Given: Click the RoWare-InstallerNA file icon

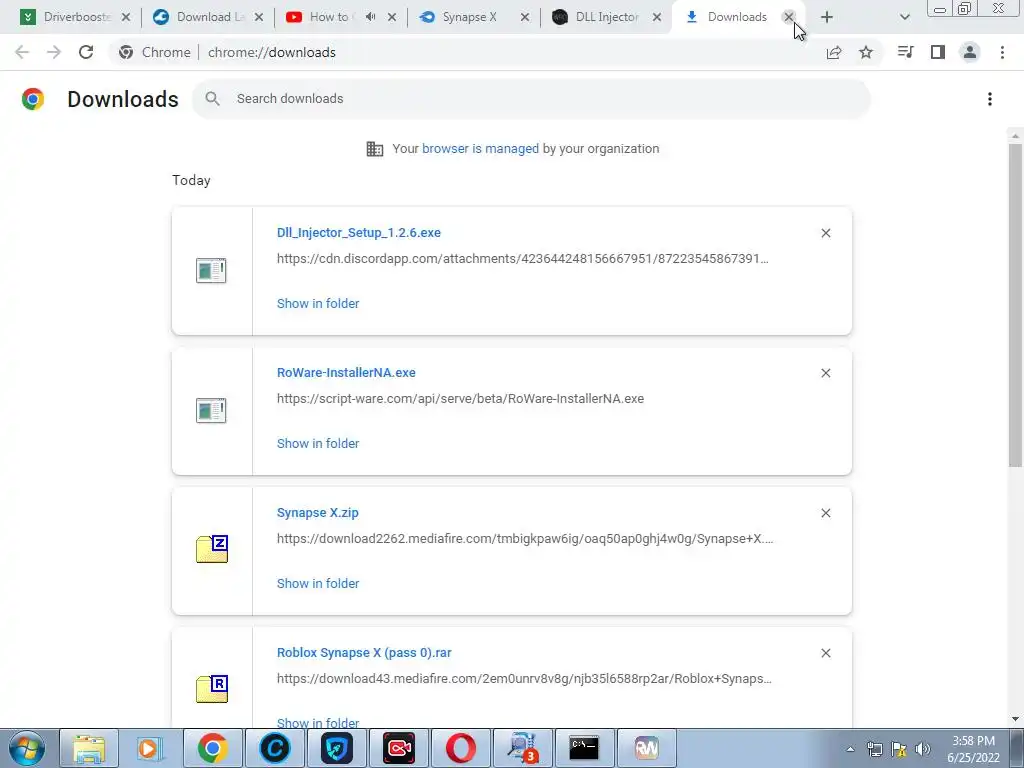Looking at the screenshot, I should pyautogui.click(x=211, y=410).
